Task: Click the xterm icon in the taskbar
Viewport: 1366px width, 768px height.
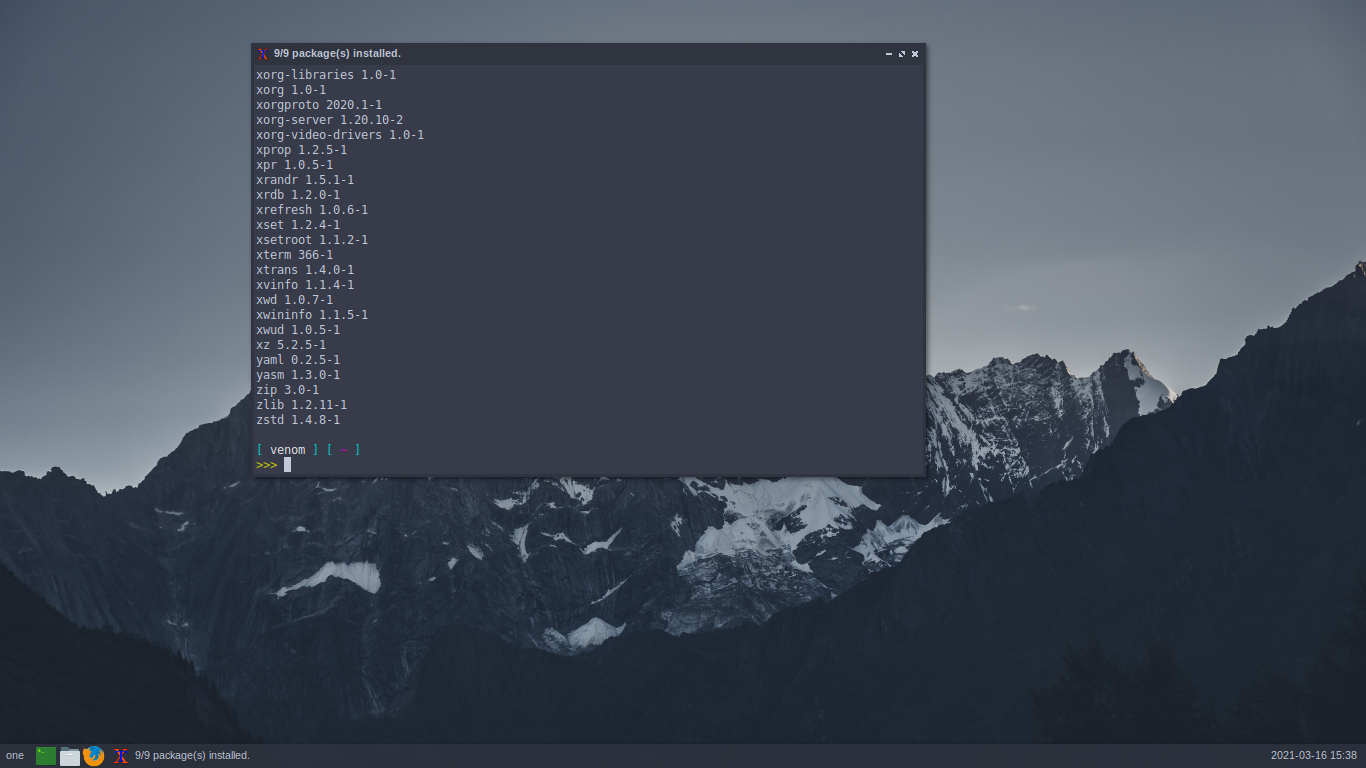Action: [x=121, y=756]
